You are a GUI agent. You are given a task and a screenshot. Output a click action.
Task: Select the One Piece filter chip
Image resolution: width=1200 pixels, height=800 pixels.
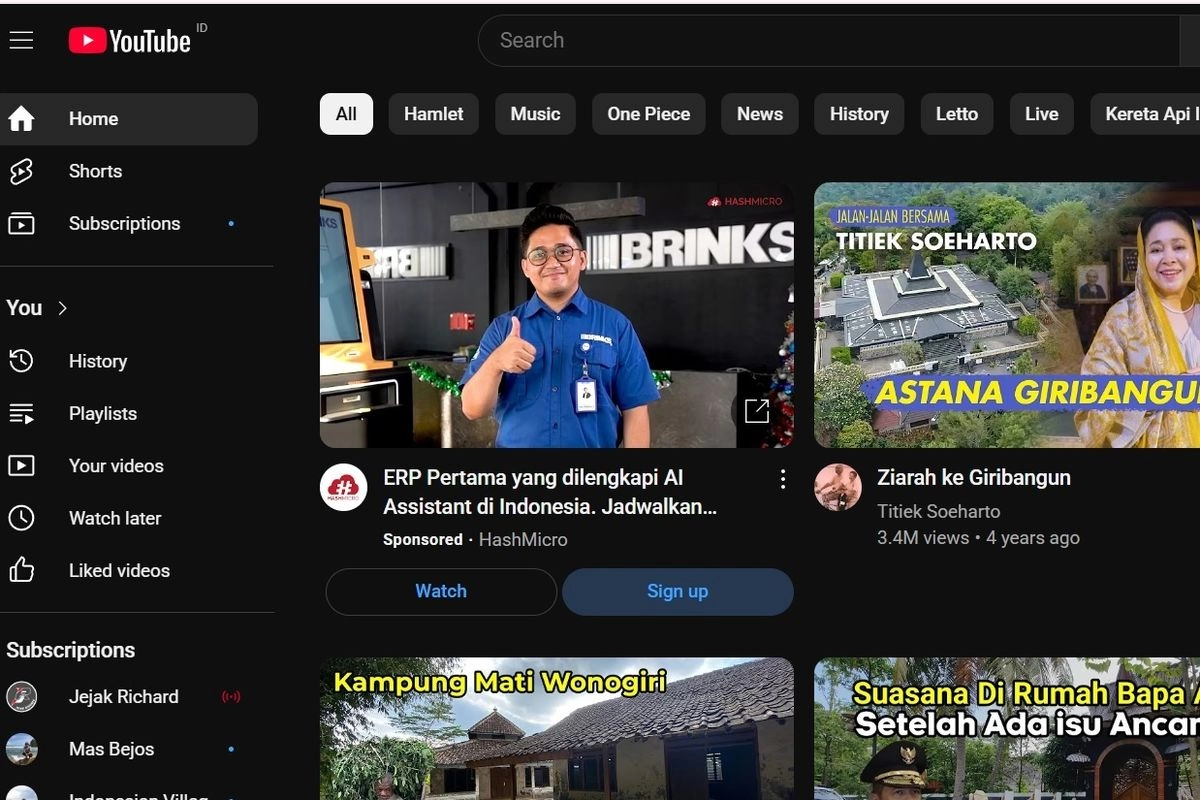click(x=648, y=114)
